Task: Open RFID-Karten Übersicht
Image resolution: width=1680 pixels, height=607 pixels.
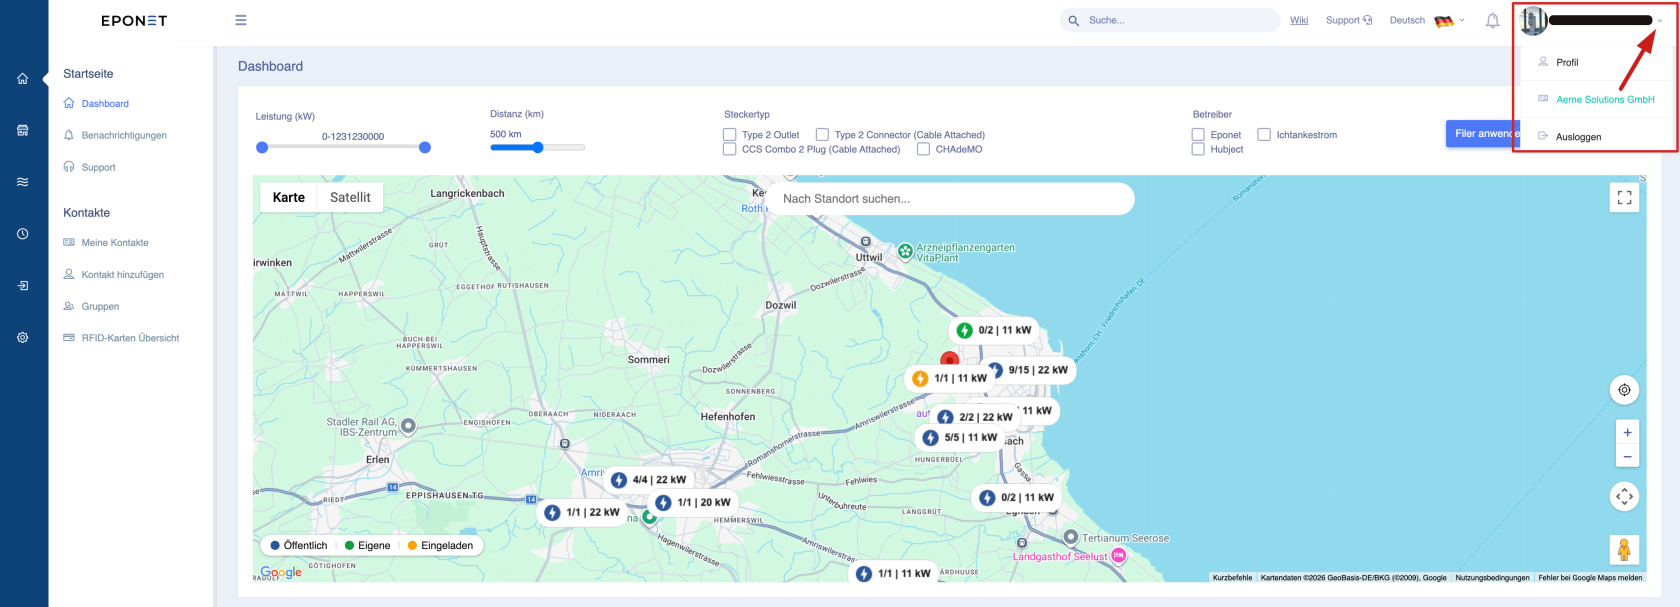Action: pos(130,338)
